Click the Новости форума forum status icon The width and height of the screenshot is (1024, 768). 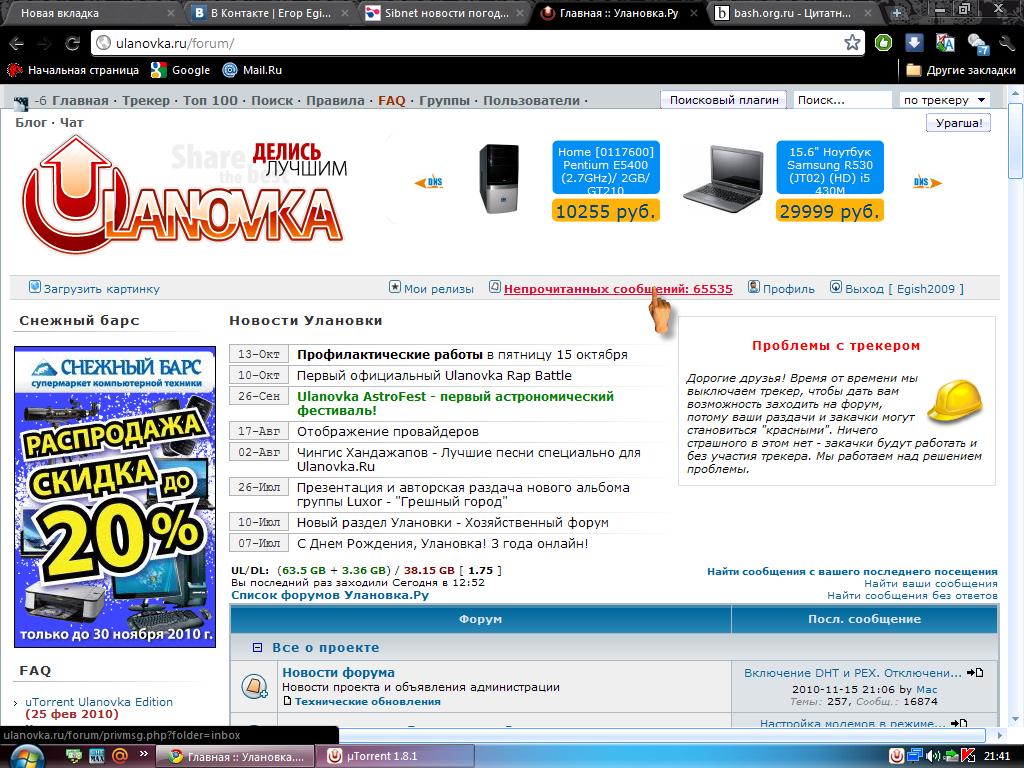[254, 686]
